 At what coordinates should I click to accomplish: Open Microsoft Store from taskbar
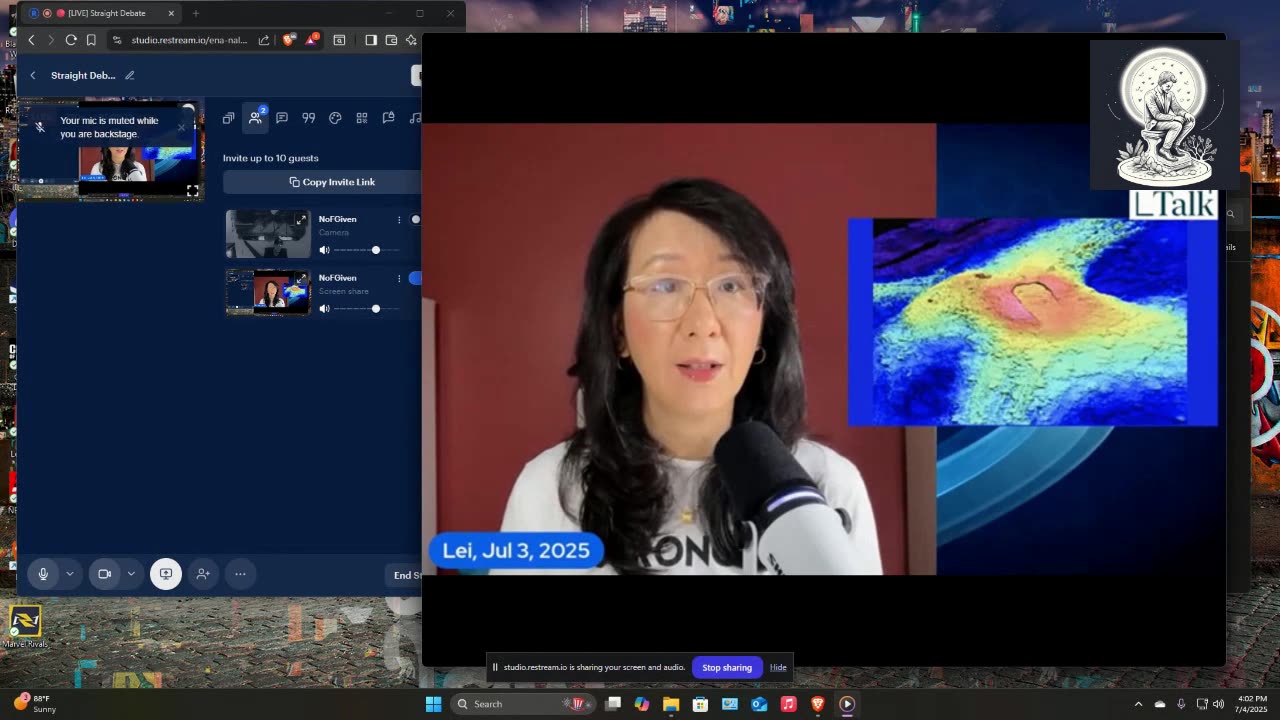700,704
